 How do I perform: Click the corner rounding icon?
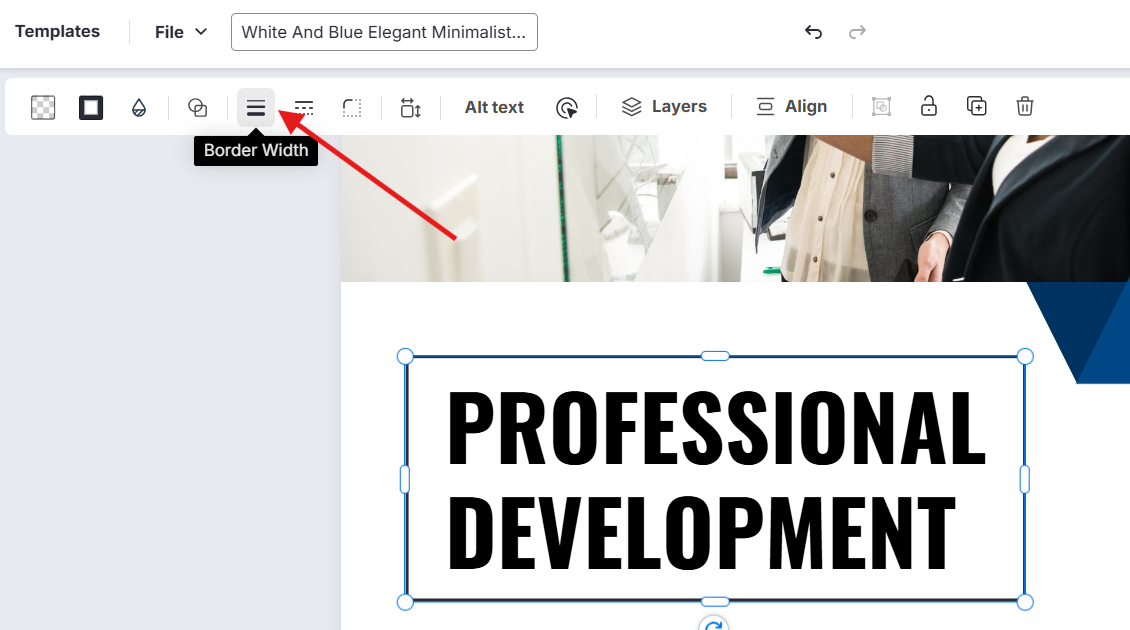tap(352, 107)
